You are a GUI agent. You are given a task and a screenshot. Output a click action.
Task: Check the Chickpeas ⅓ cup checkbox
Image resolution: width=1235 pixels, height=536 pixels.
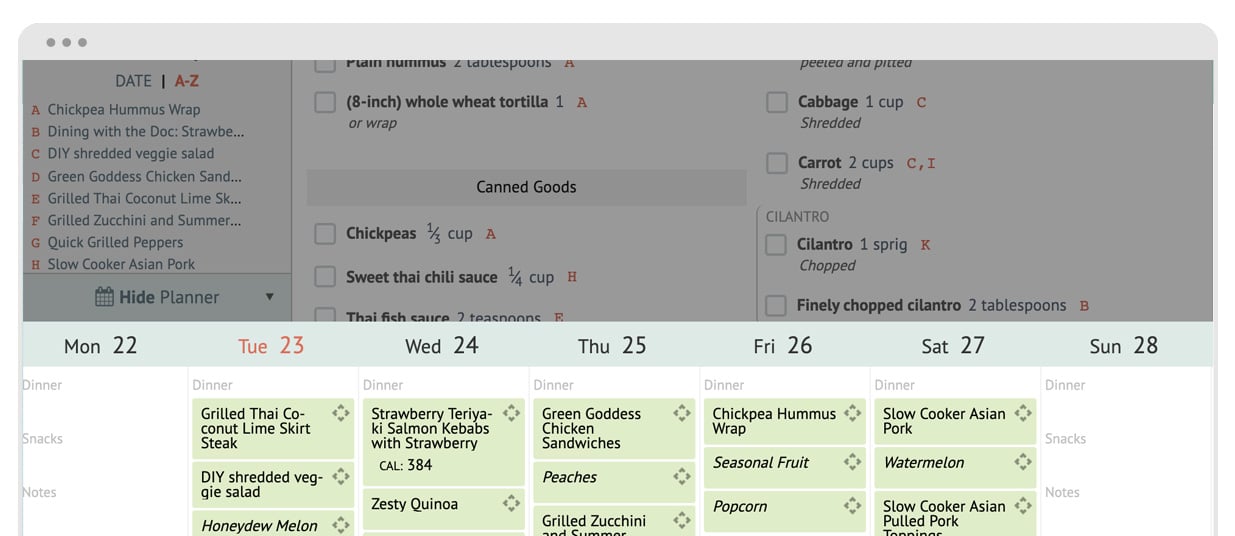pyautogui.click(x=325, y=234)
